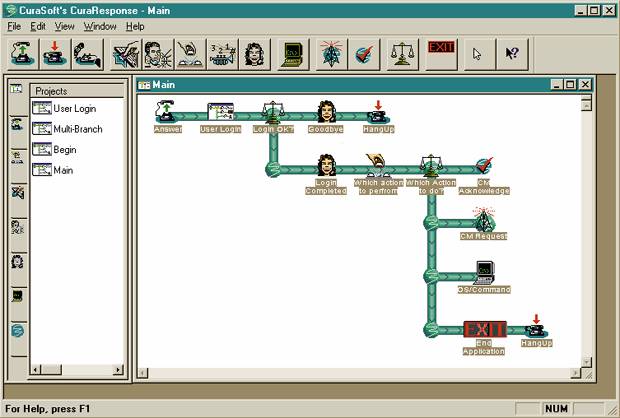This screenshot has height=418, width=620.
Task: Open the File menu
Action: 15,26
